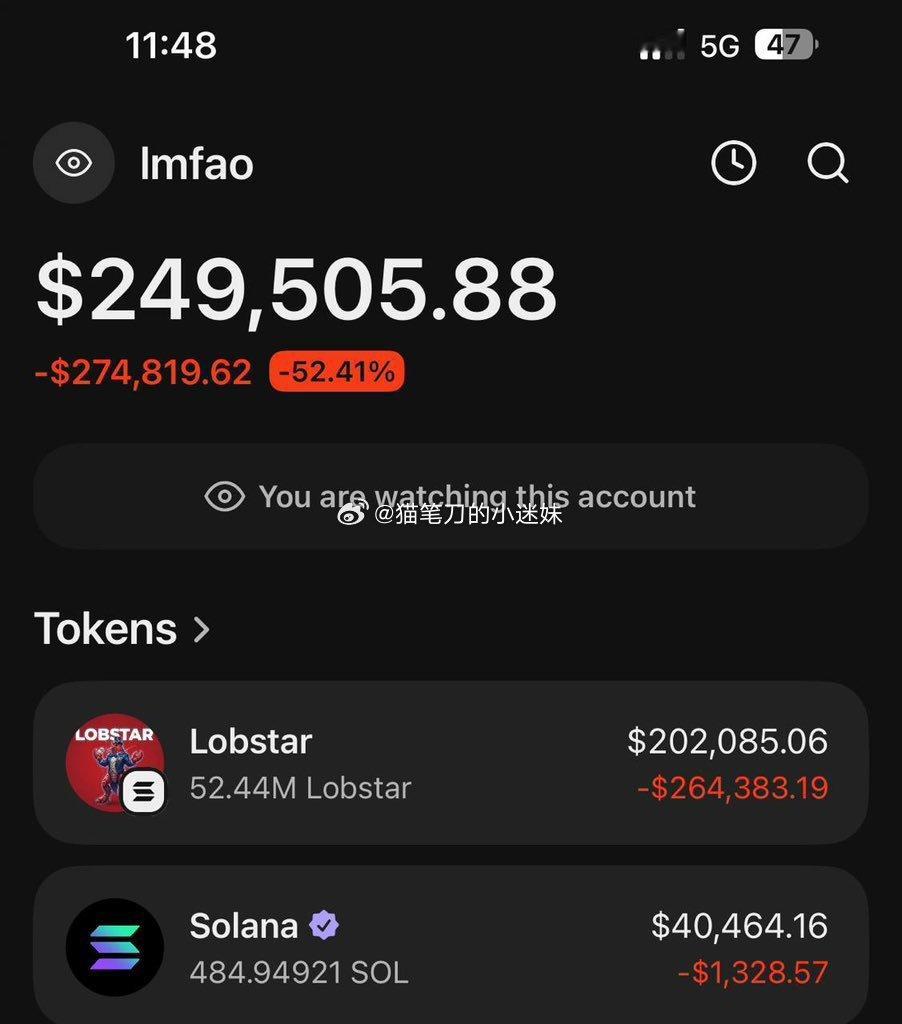Tap the 5G network indicator
The image size is (902, 1024).
point(719,46)
